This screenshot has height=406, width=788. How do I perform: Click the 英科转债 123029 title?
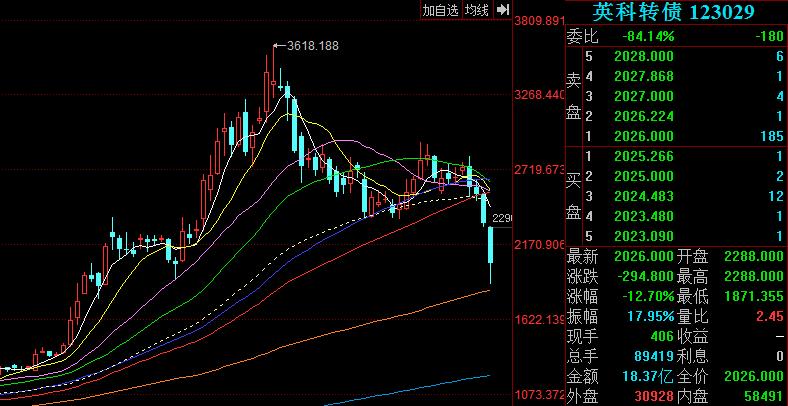674,12
